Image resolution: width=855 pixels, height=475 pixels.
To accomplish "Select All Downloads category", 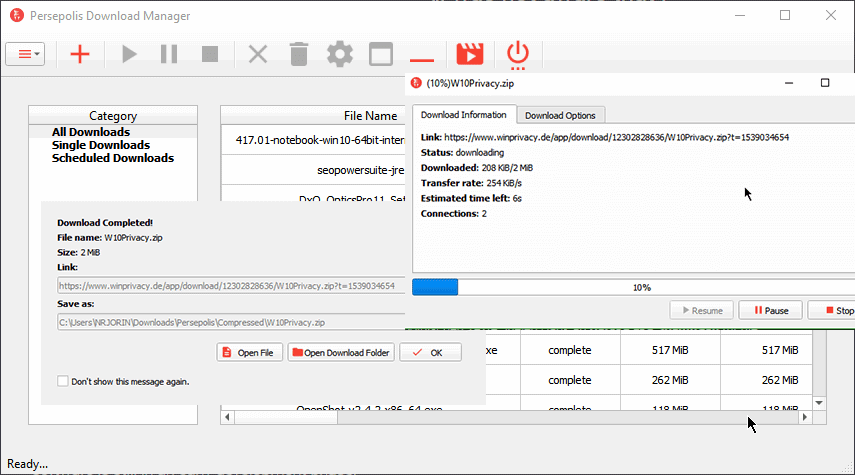I will (91, 132).
